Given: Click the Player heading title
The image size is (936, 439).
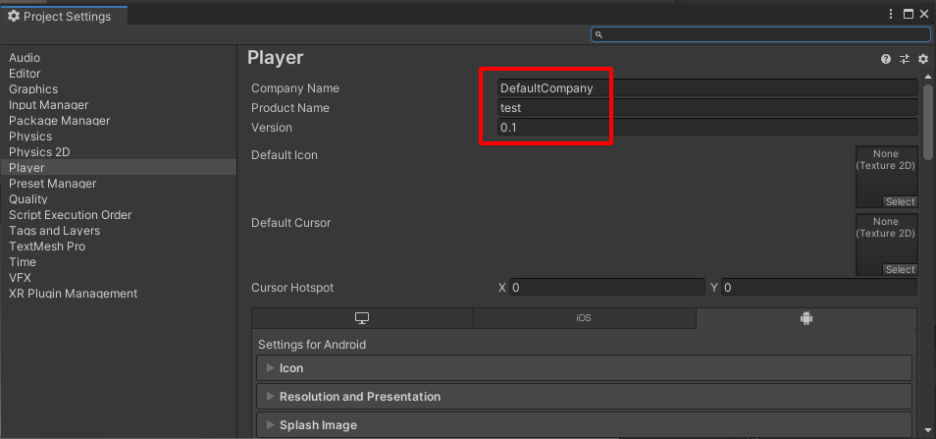Looking at the screenshot, I should 275,58.
